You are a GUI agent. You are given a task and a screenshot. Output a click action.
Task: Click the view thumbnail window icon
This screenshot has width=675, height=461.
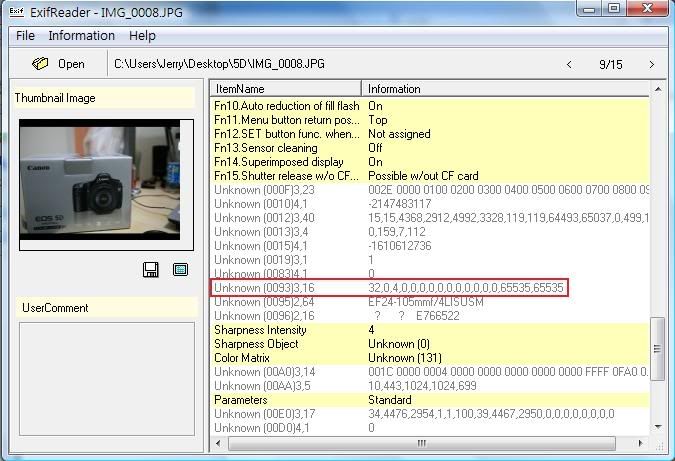point(180,269)
